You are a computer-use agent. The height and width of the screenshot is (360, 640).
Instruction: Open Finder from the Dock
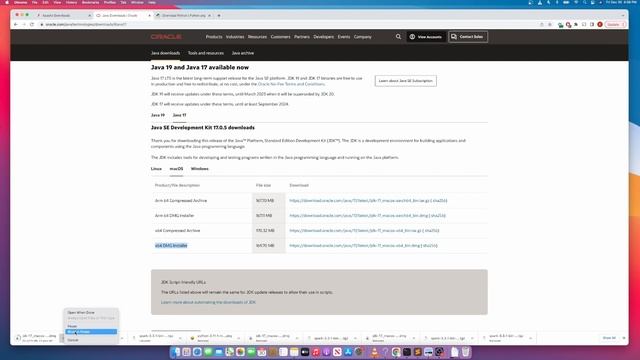pos(175,351)
